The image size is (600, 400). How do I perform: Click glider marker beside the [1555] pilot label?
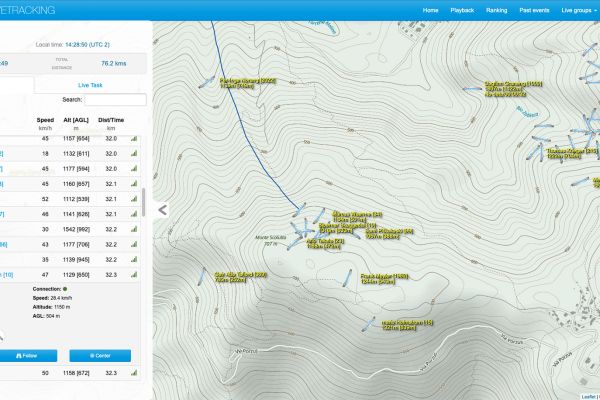pyautogui.click(x=472, y=89)
